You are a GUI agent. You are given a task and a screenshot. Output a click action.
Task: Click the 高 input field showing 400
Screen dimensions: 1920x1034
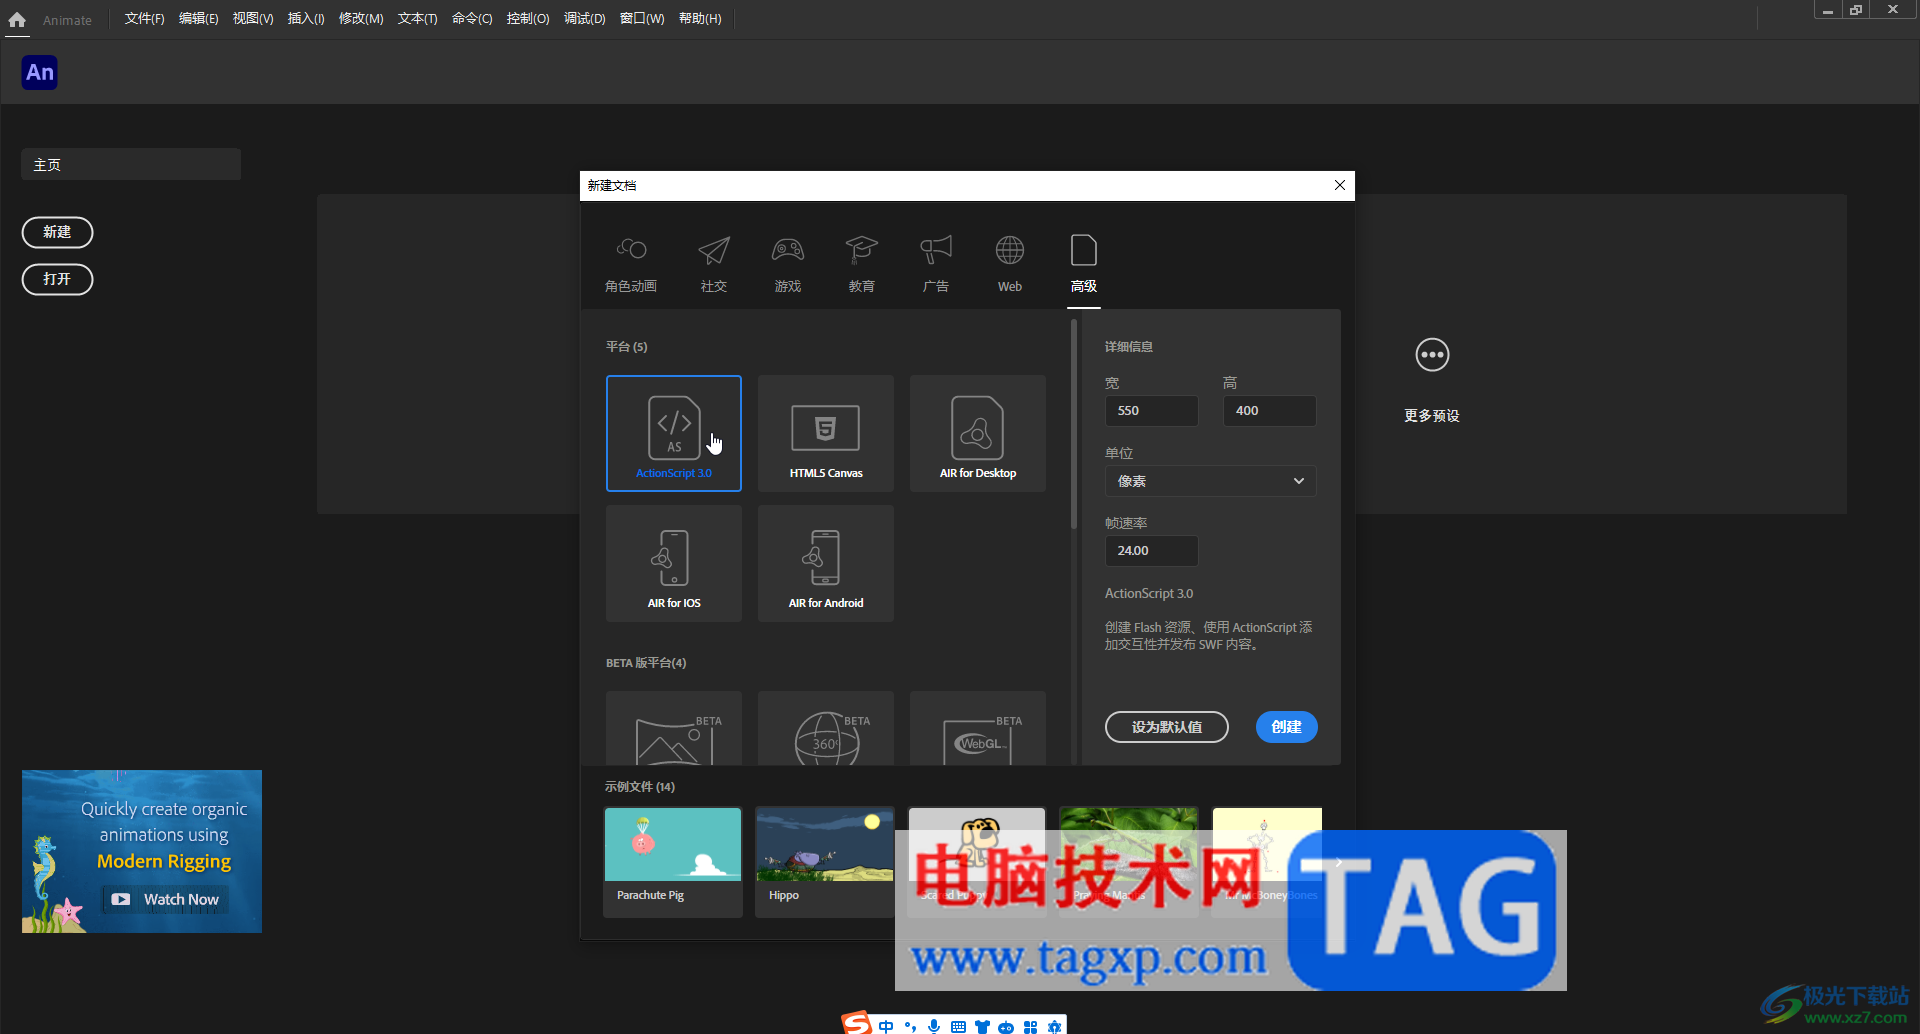tap(1269, 411)
